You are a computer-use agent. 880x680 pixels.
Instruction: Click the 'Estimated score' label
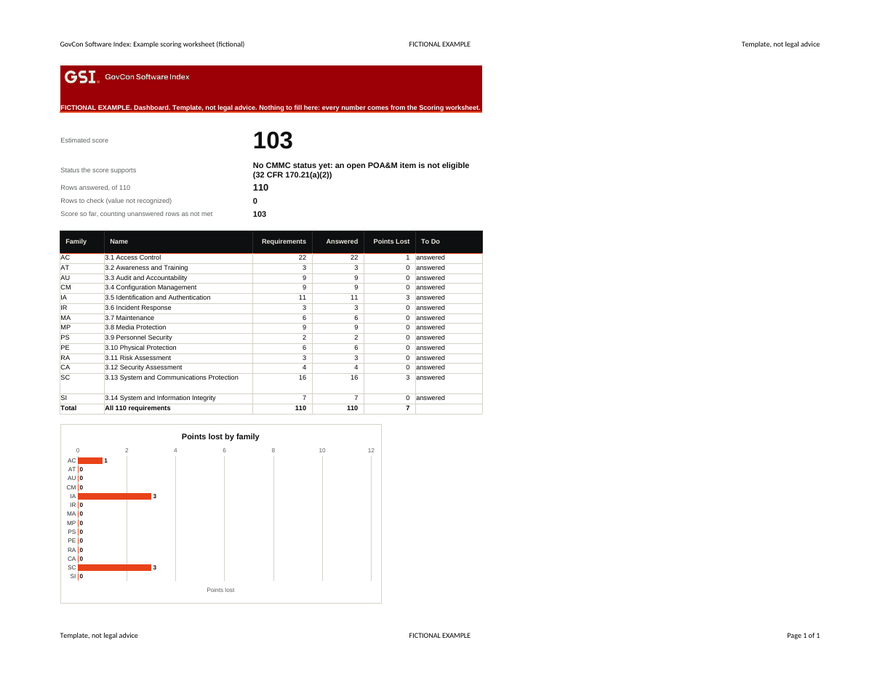84,140
